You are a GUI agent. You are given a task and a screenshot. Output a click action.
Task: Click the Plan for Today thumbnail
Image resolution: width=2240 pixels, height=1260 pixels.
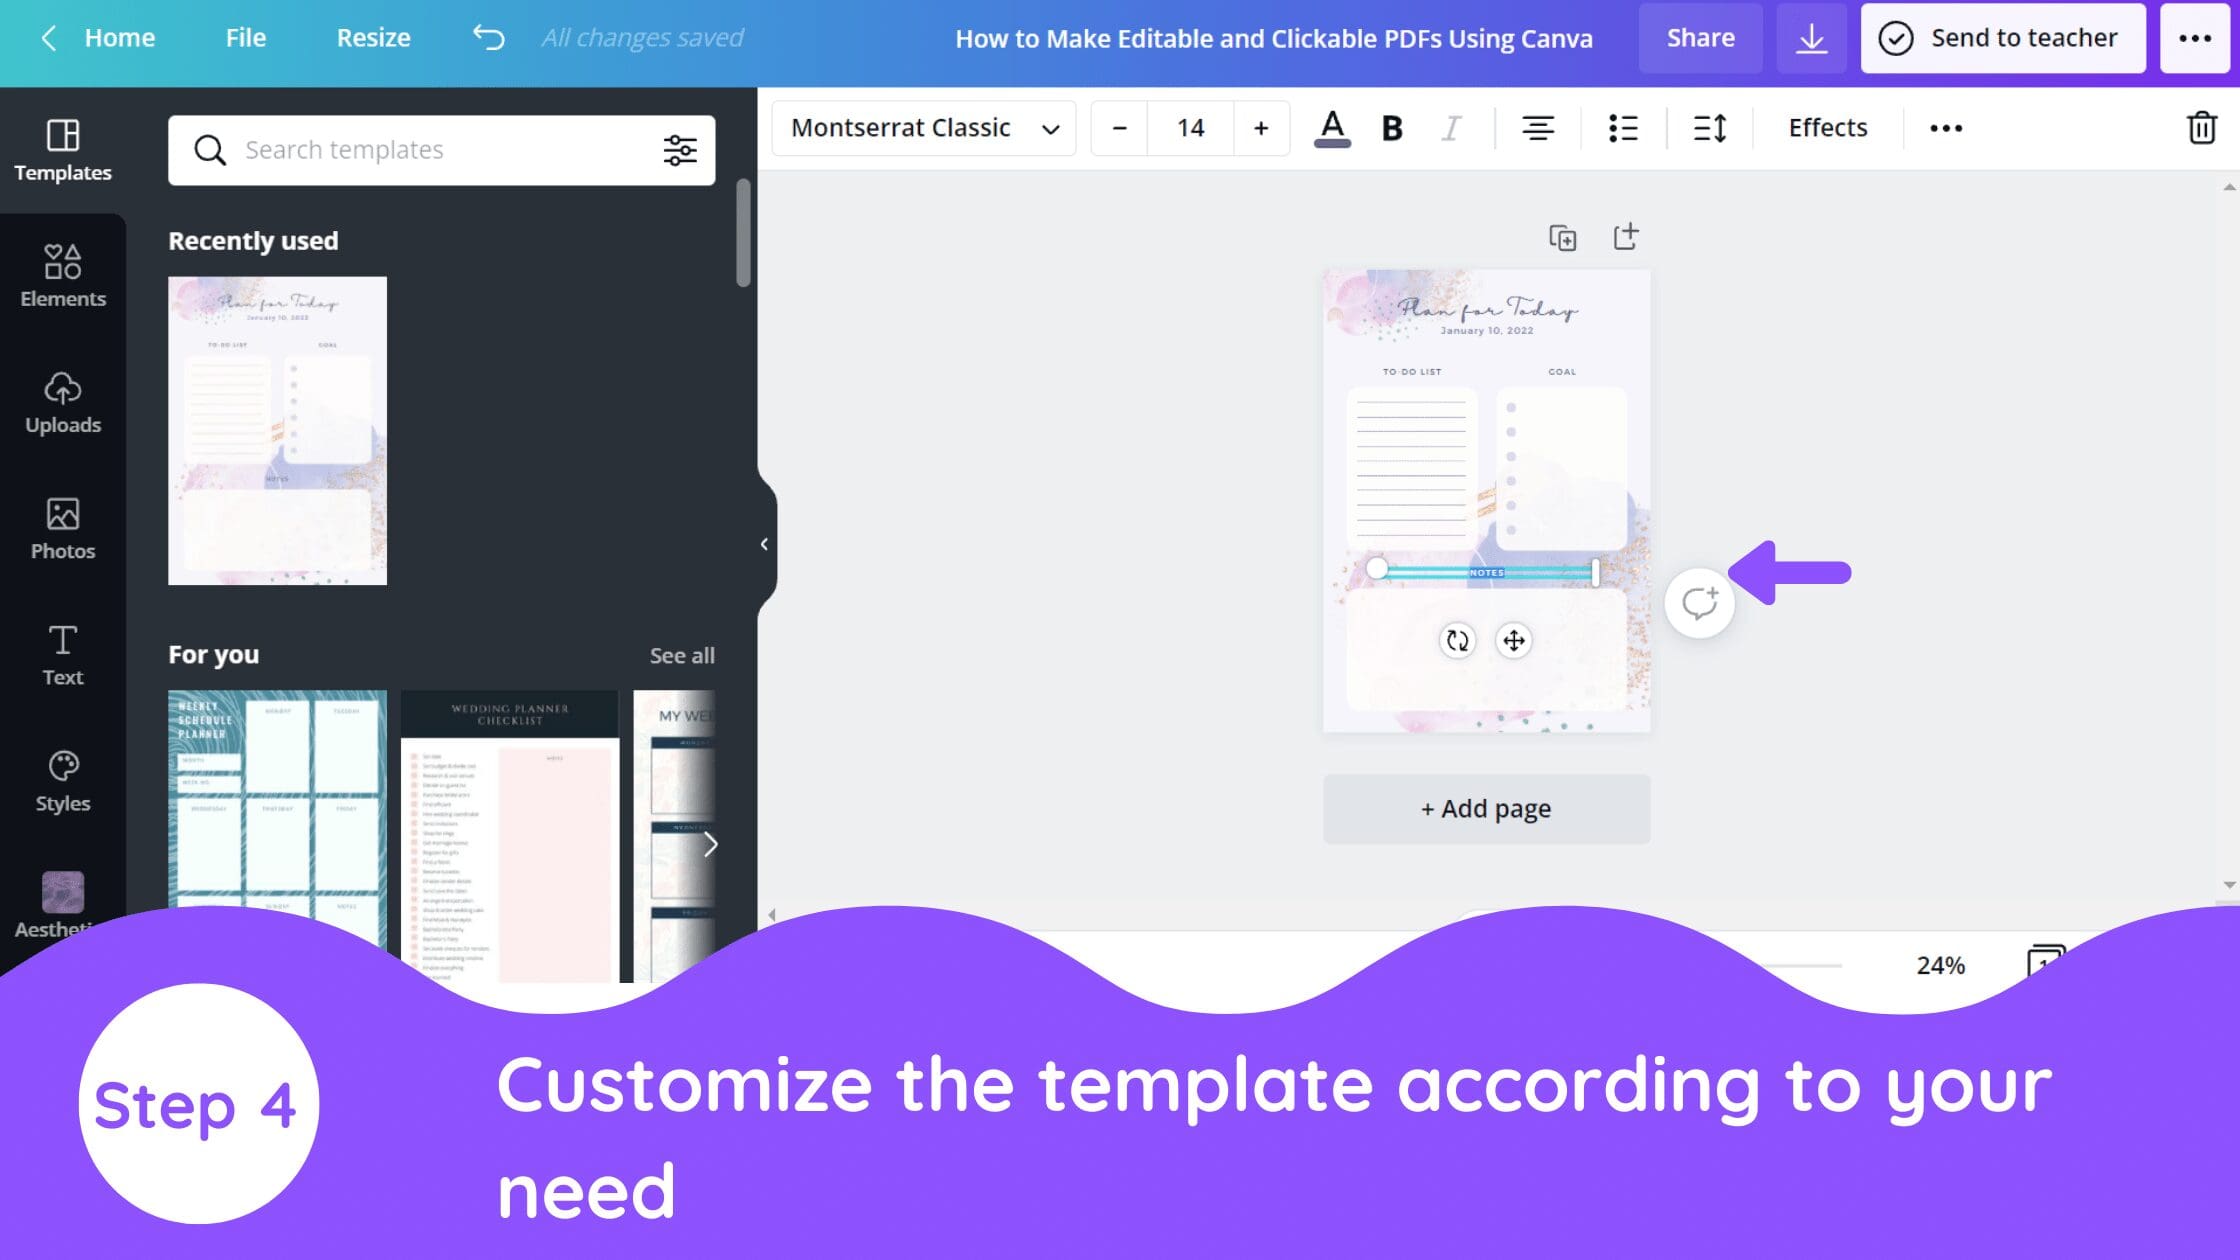point(277,429)
